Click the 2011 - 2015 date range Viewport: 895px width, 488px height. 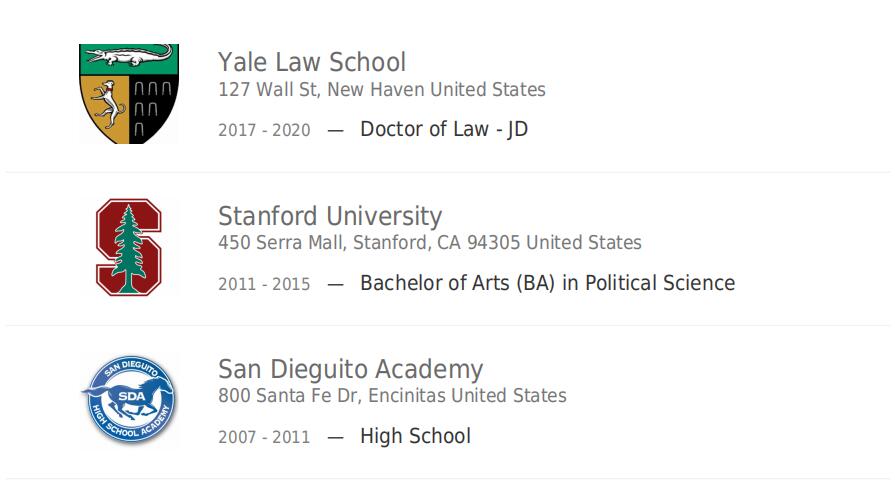point(264,284)
